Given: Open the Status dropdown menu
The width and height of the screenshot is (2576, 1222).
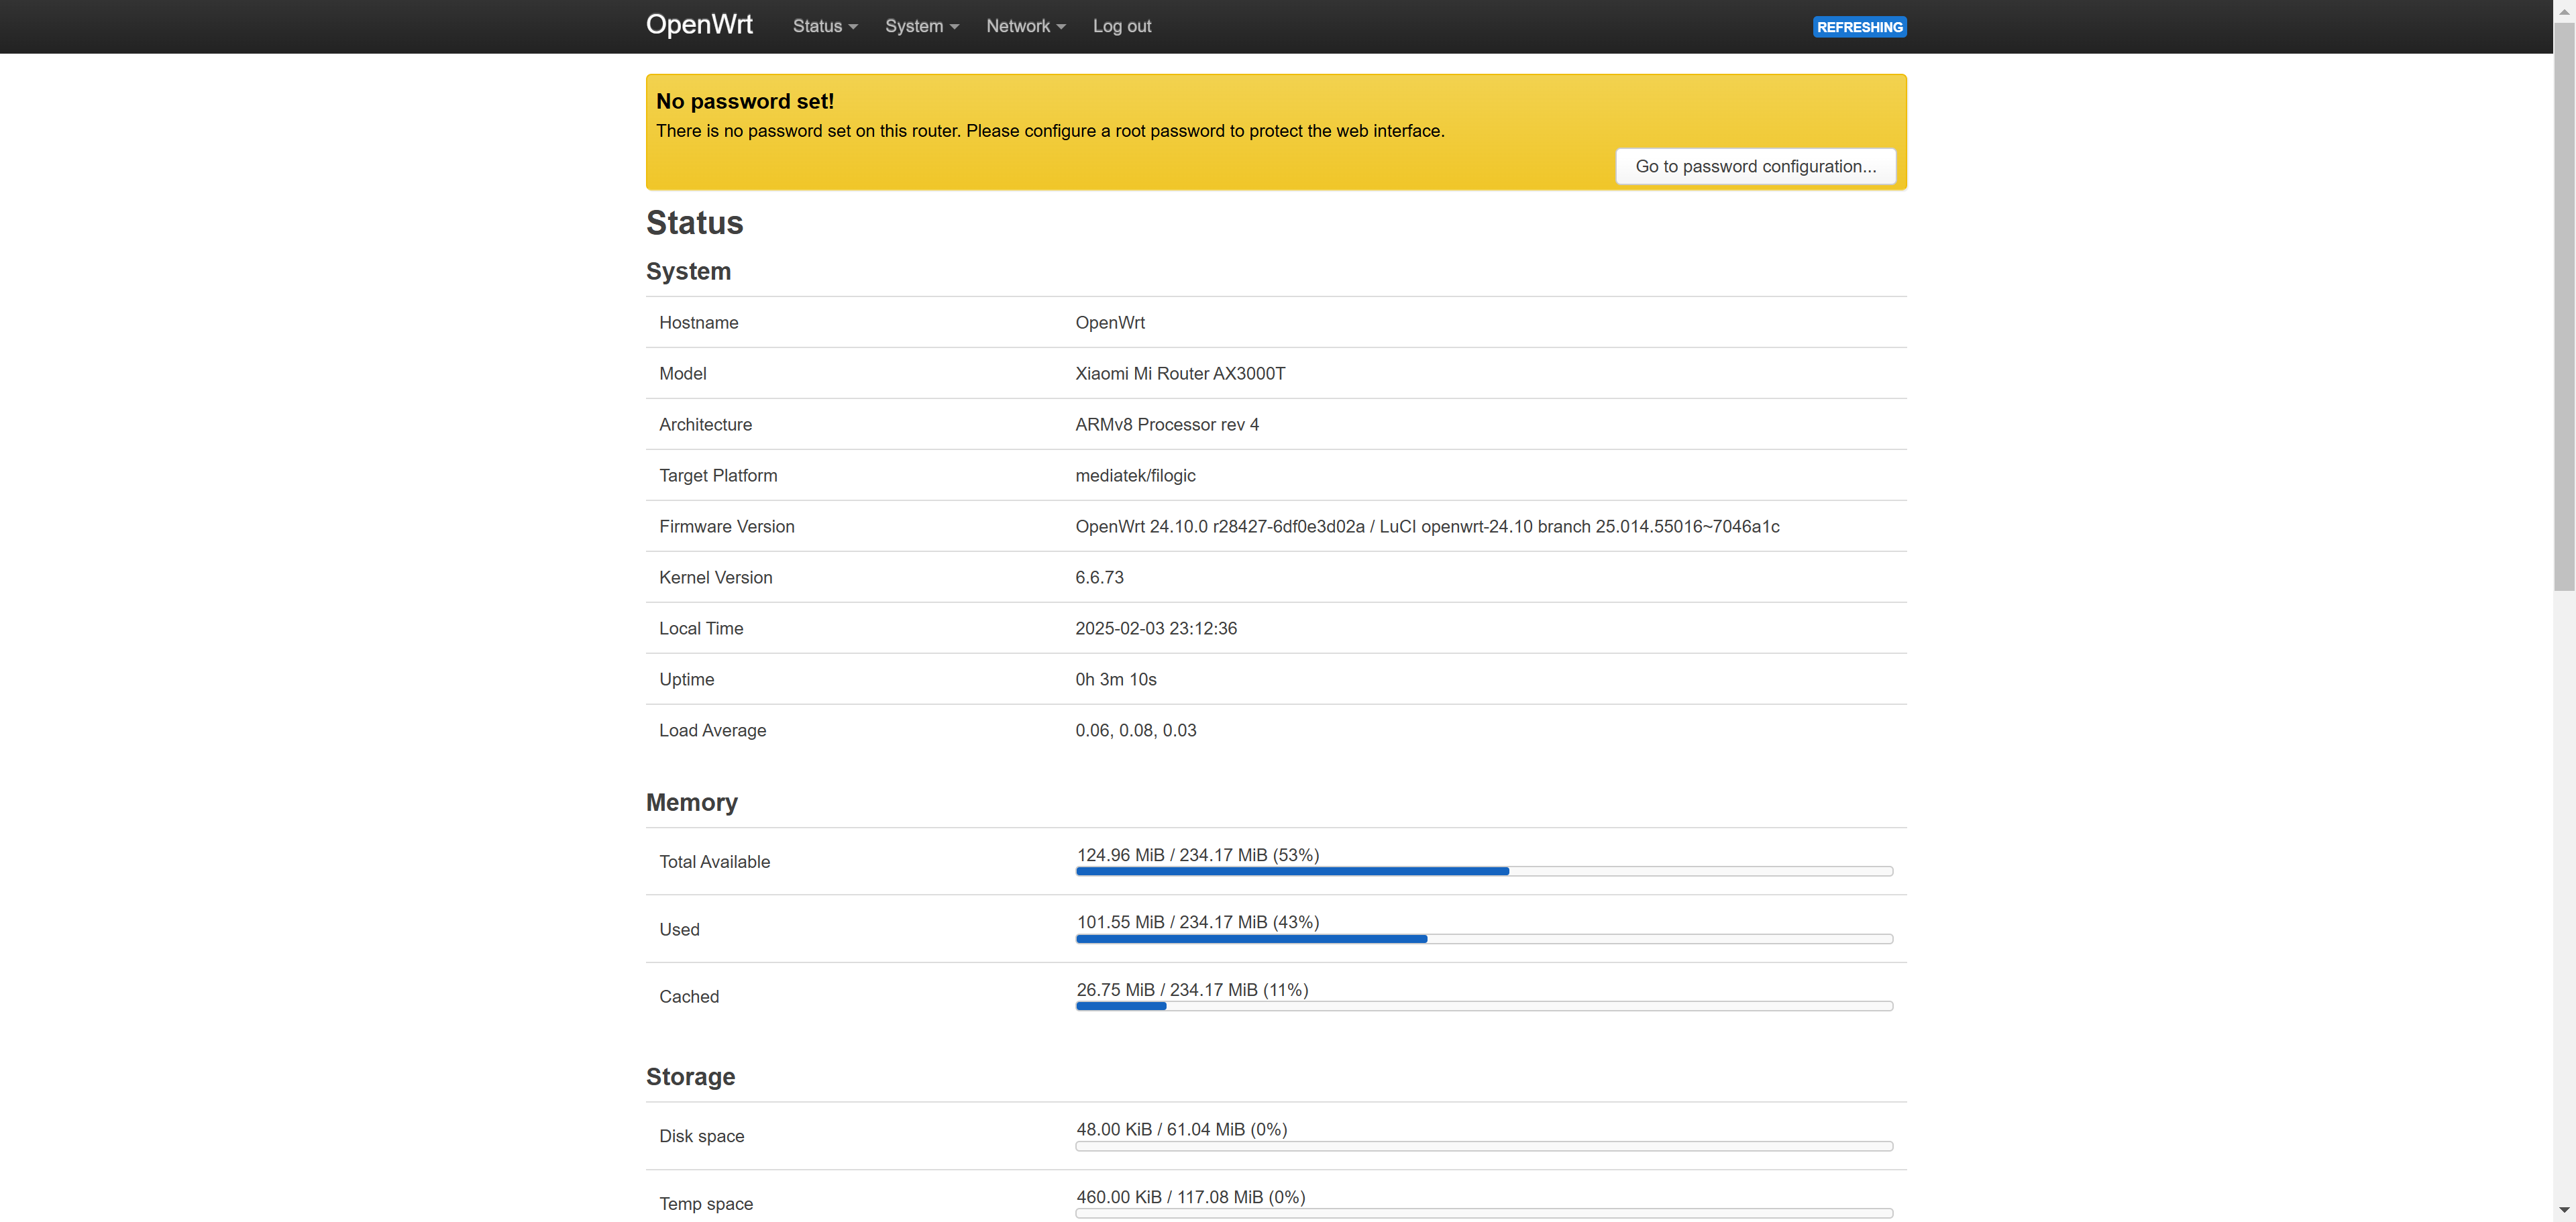Looking at the screenshot, I should point(824,26).
